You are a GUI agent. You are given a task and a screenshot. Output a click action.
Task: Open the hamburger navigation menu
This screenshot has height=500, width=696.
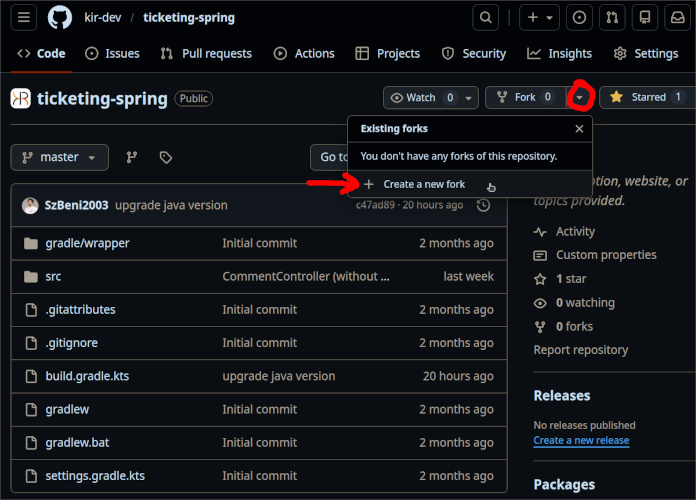click(25, 17)
